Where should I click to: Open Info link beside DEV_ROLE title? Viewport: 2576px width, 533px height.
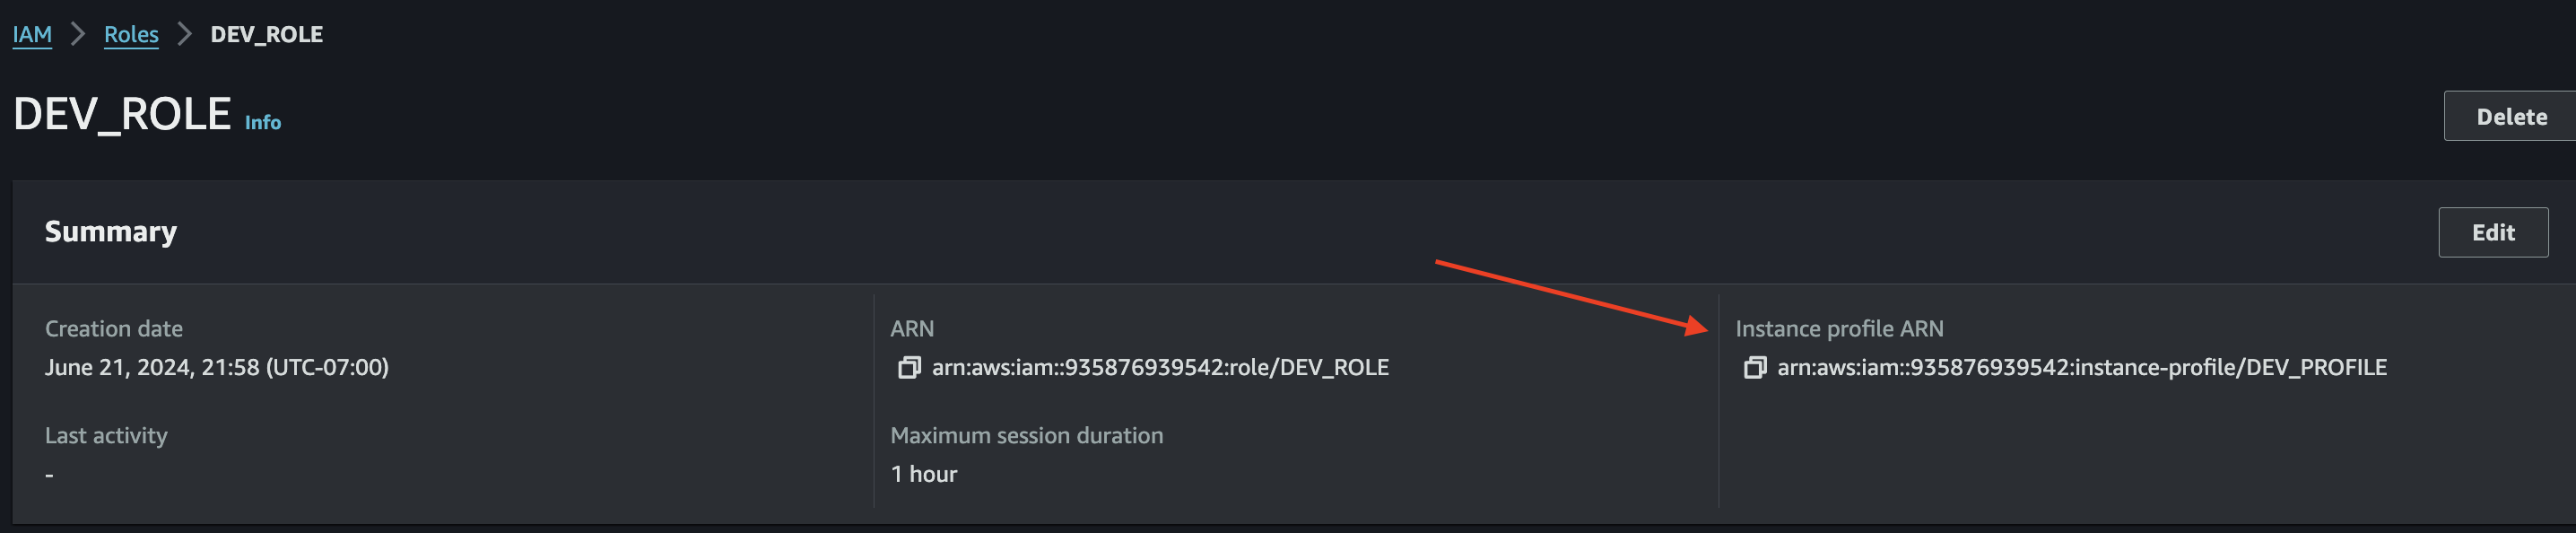coord(263,122)
